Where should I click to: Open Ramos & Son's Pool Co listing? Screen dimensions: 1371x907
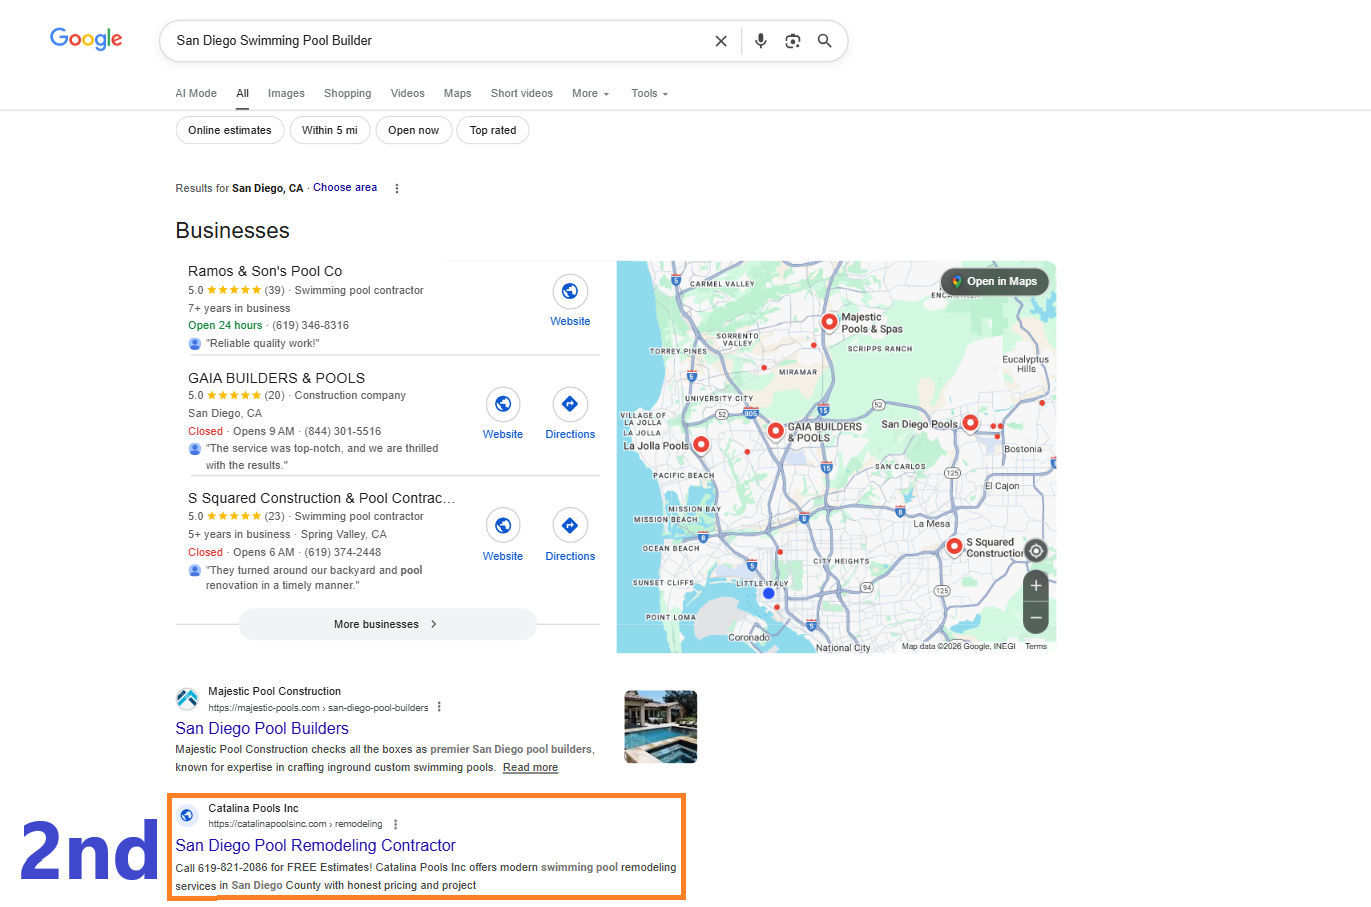(265, 271)
